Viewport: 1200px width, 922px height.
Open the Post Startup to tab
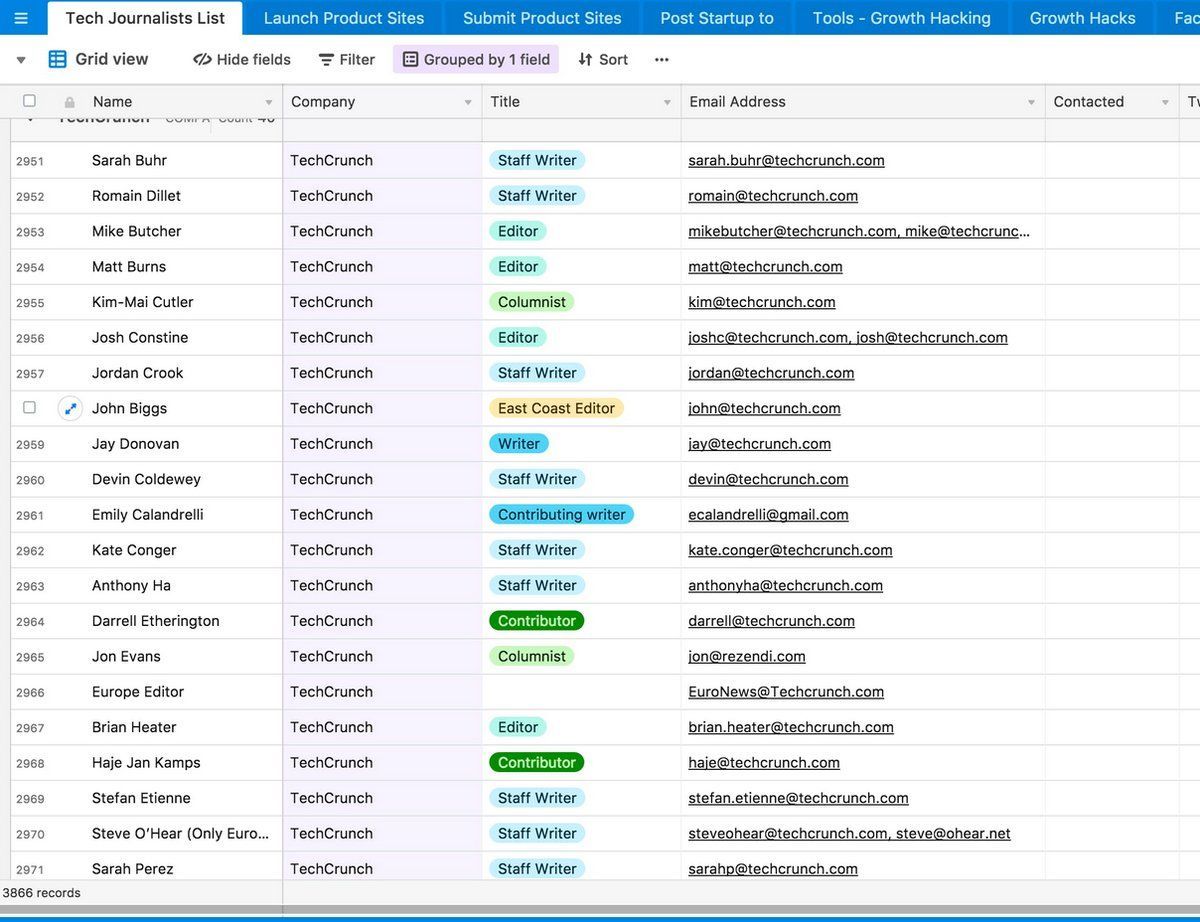click(x=717, y=18)
